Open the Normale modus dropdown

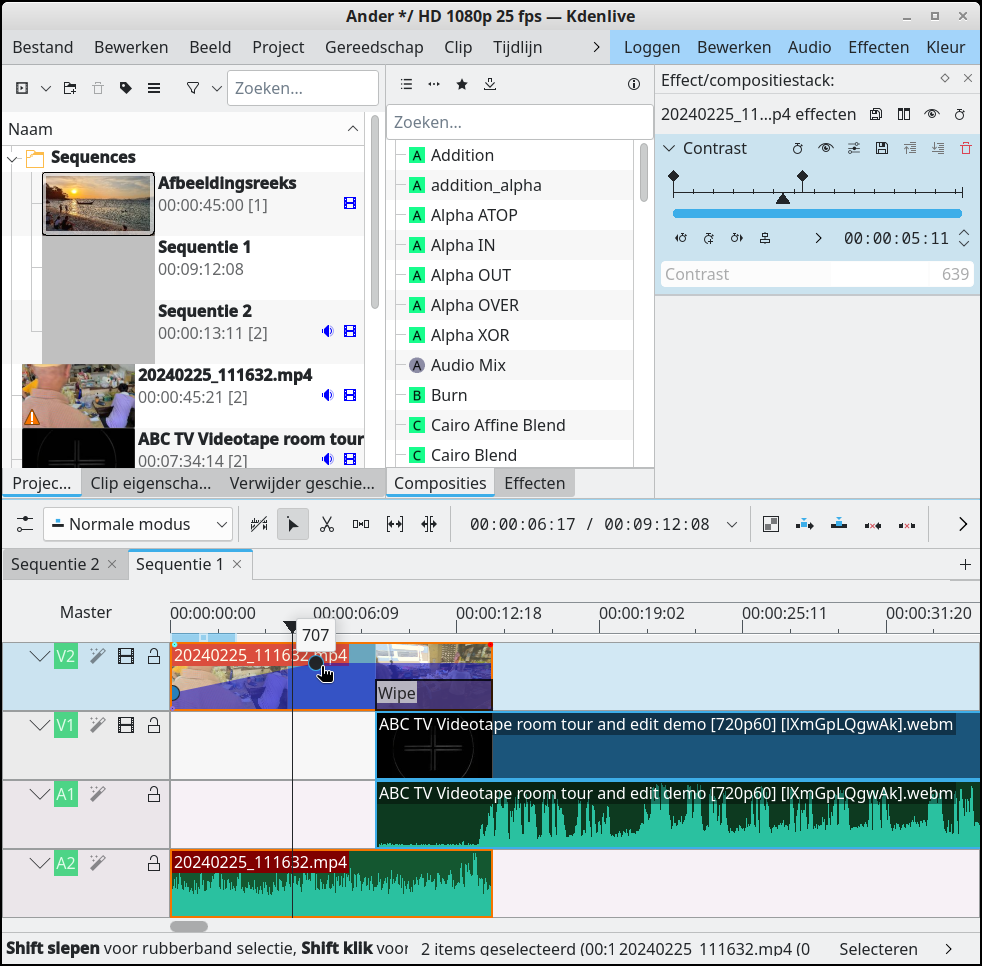138,524
